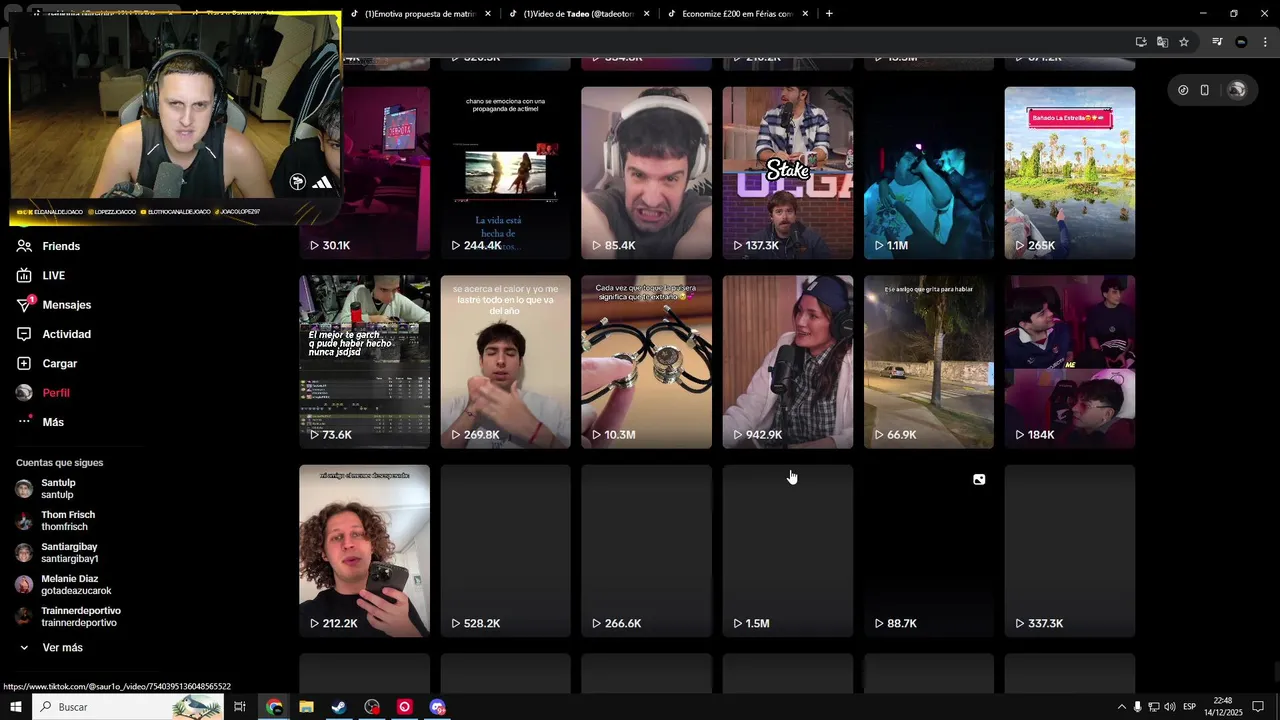Click install app icon in address bar
1280x720 pixels.
(x=1141, y=42)
